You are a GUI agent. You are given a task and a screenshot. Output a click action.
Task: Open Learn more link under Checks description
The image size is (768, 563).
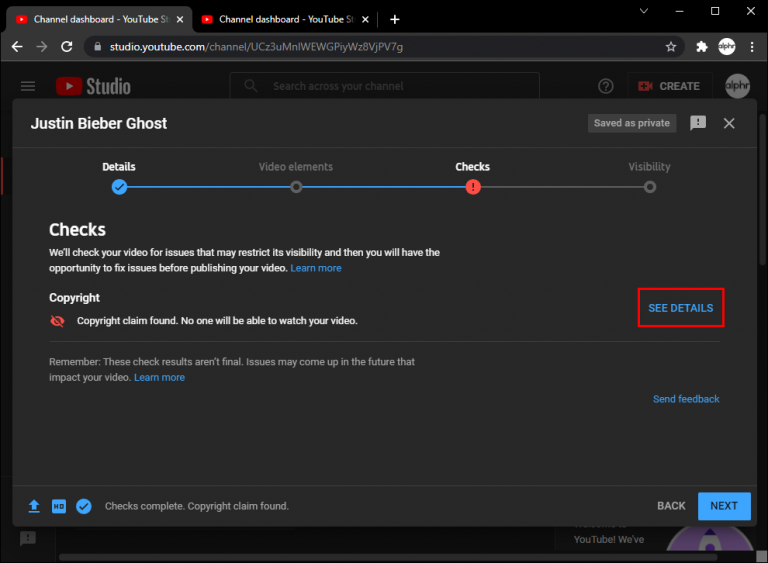[316, 268]
